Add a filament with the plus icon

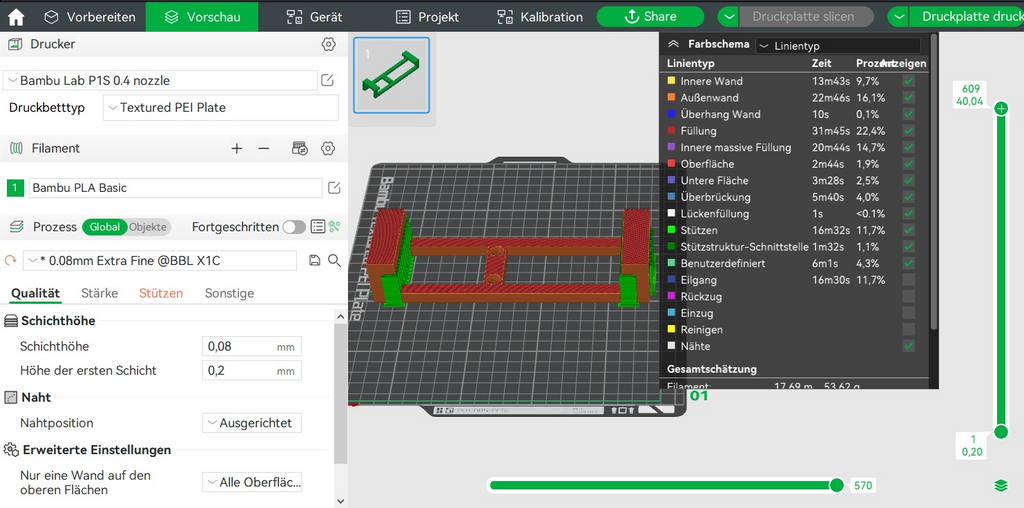pos(236,149)
